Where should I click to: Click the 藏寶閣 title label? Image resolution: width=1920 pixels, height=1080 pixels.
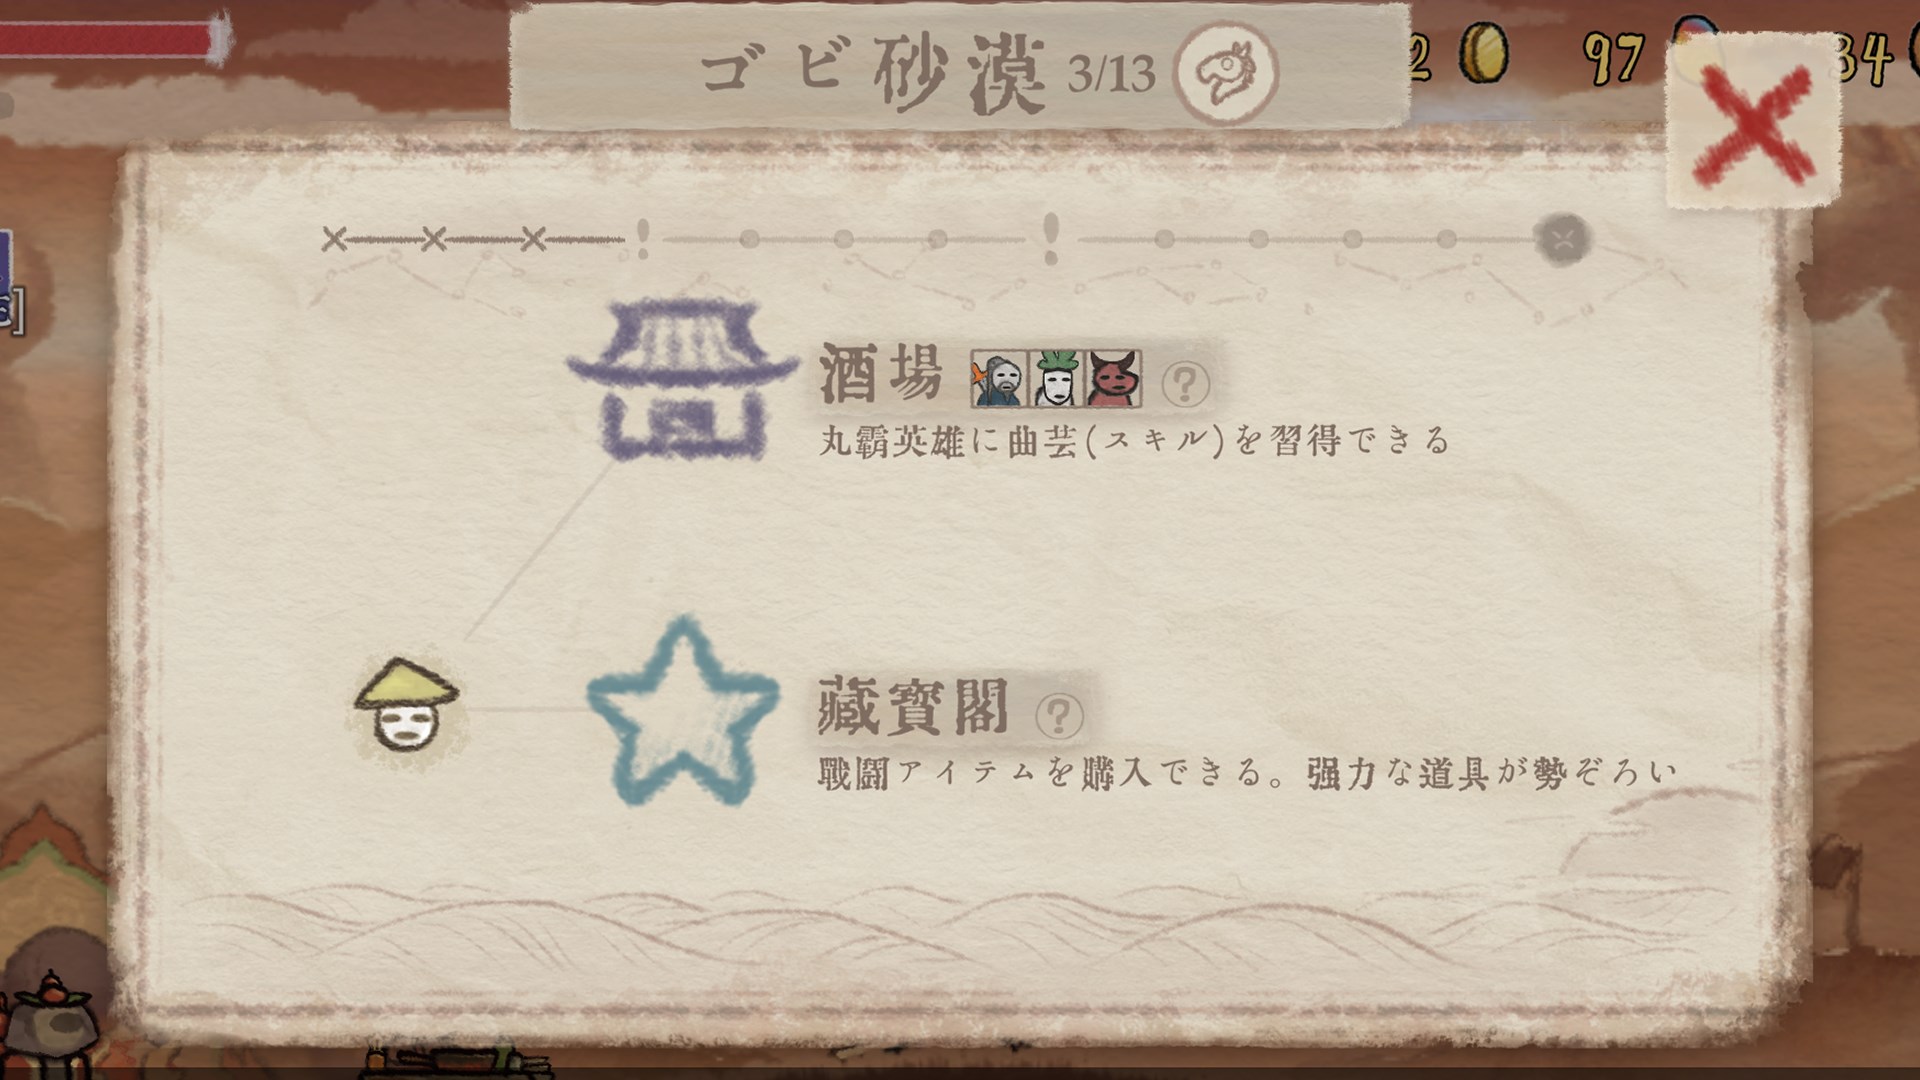[913, 705]
